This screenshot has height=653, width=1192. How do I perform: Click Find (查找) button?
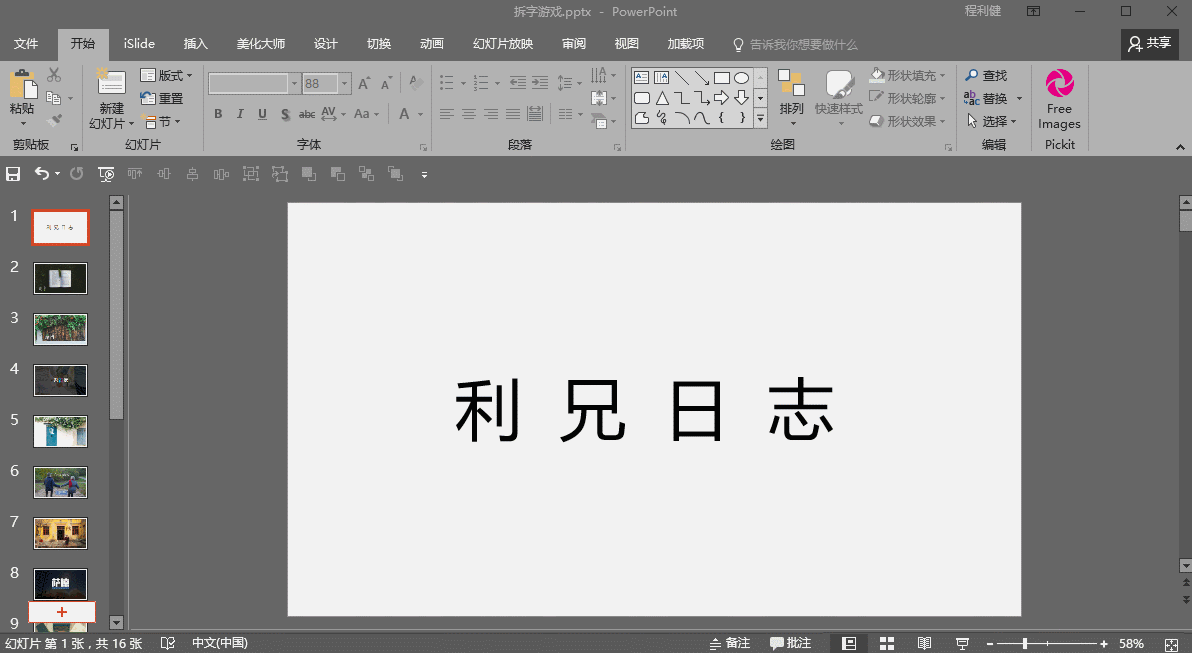(986, 75)
